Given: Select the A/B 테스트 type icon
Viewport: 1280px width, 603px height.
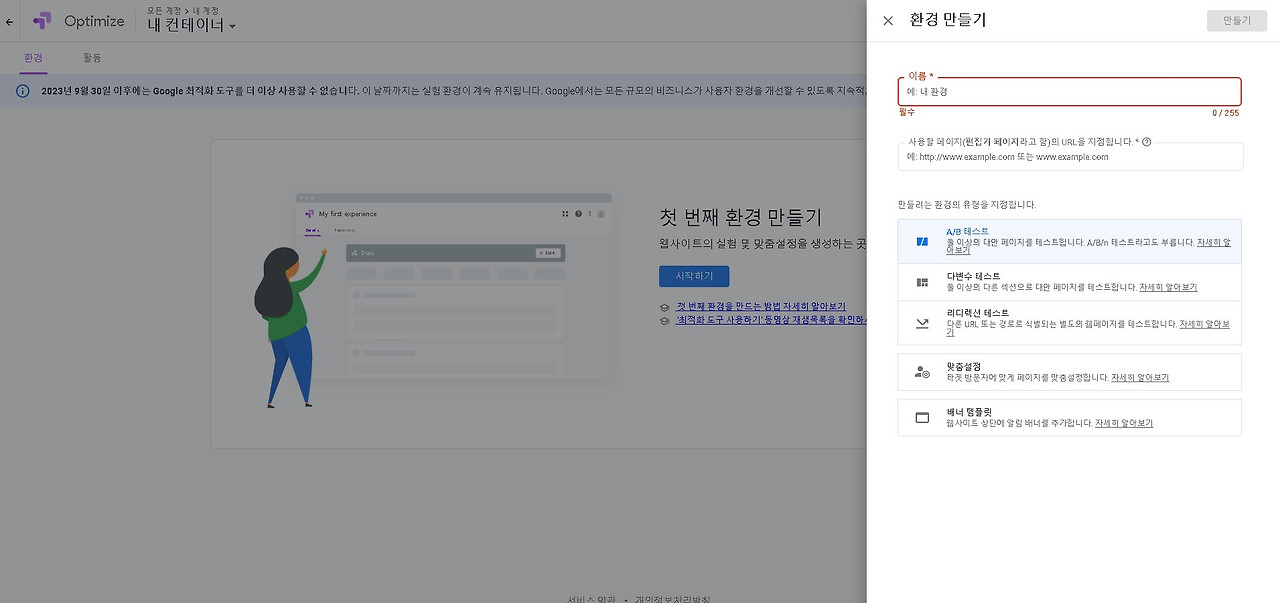Looking at the screenshot, I should [x=922, y=240].
